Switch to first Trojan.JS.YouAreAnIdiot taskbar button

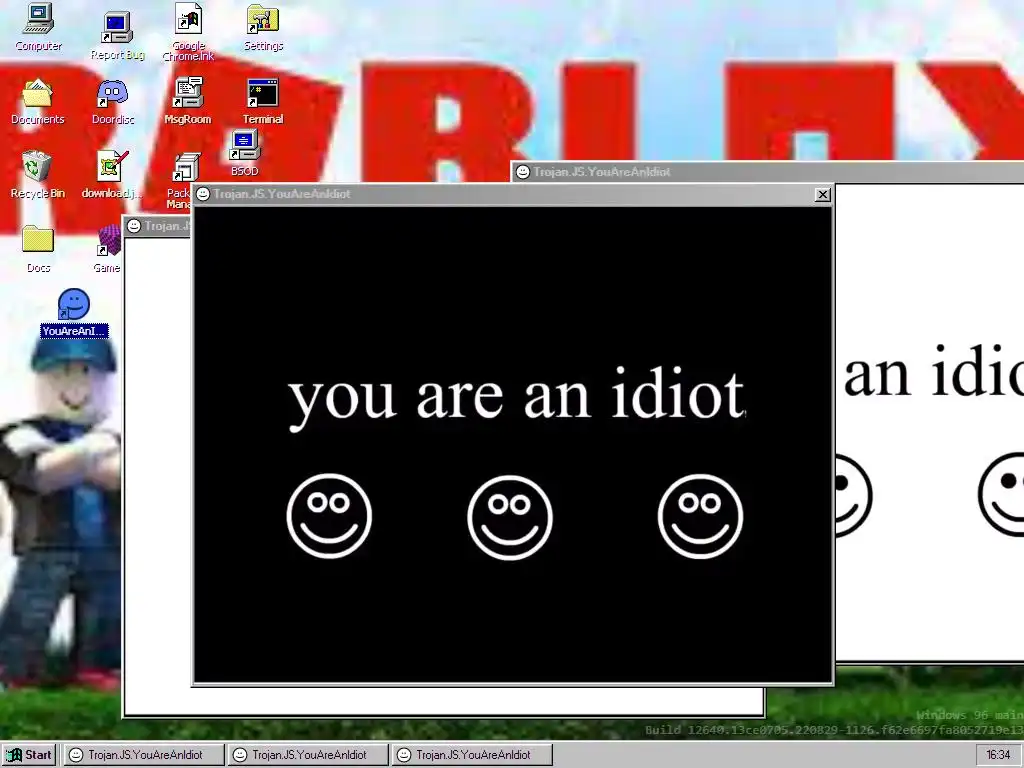coord(144,755)
